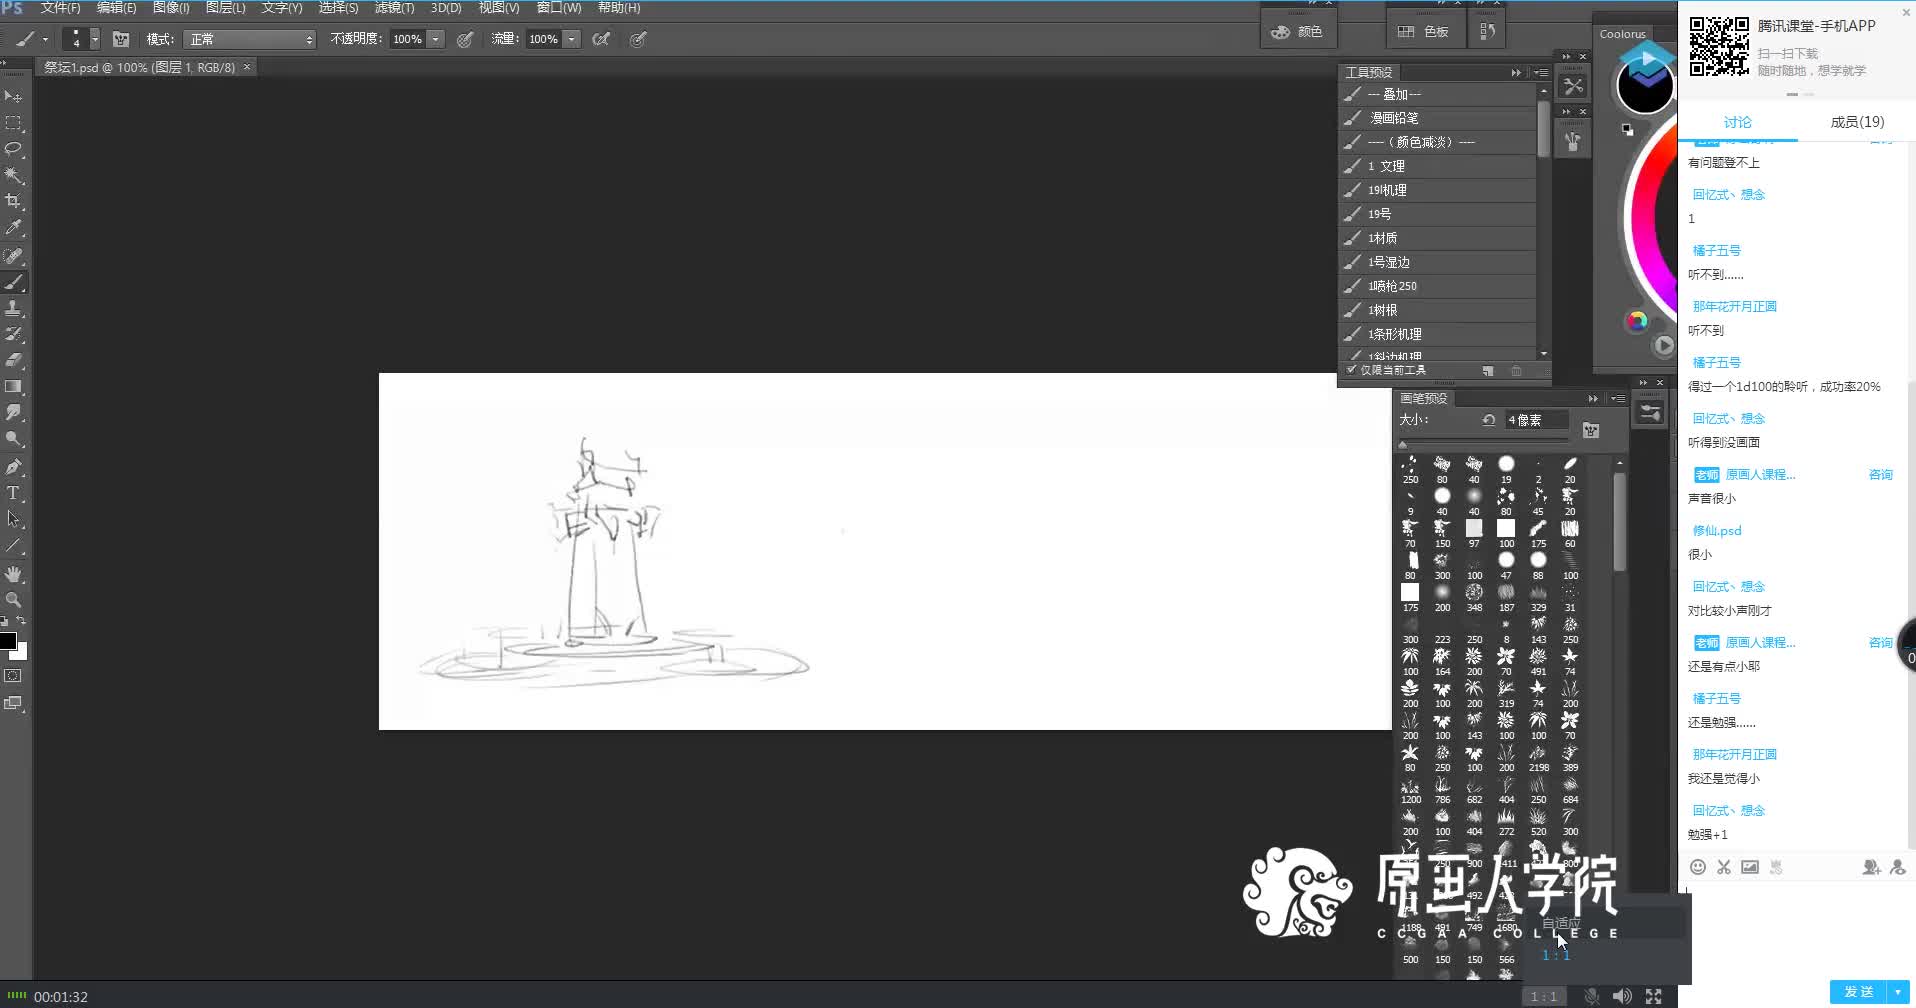This screenshot has height=1008, width=1916.
Task: Adjust the video player volume
Action: pyautogui.click(x=1622, y=996)
